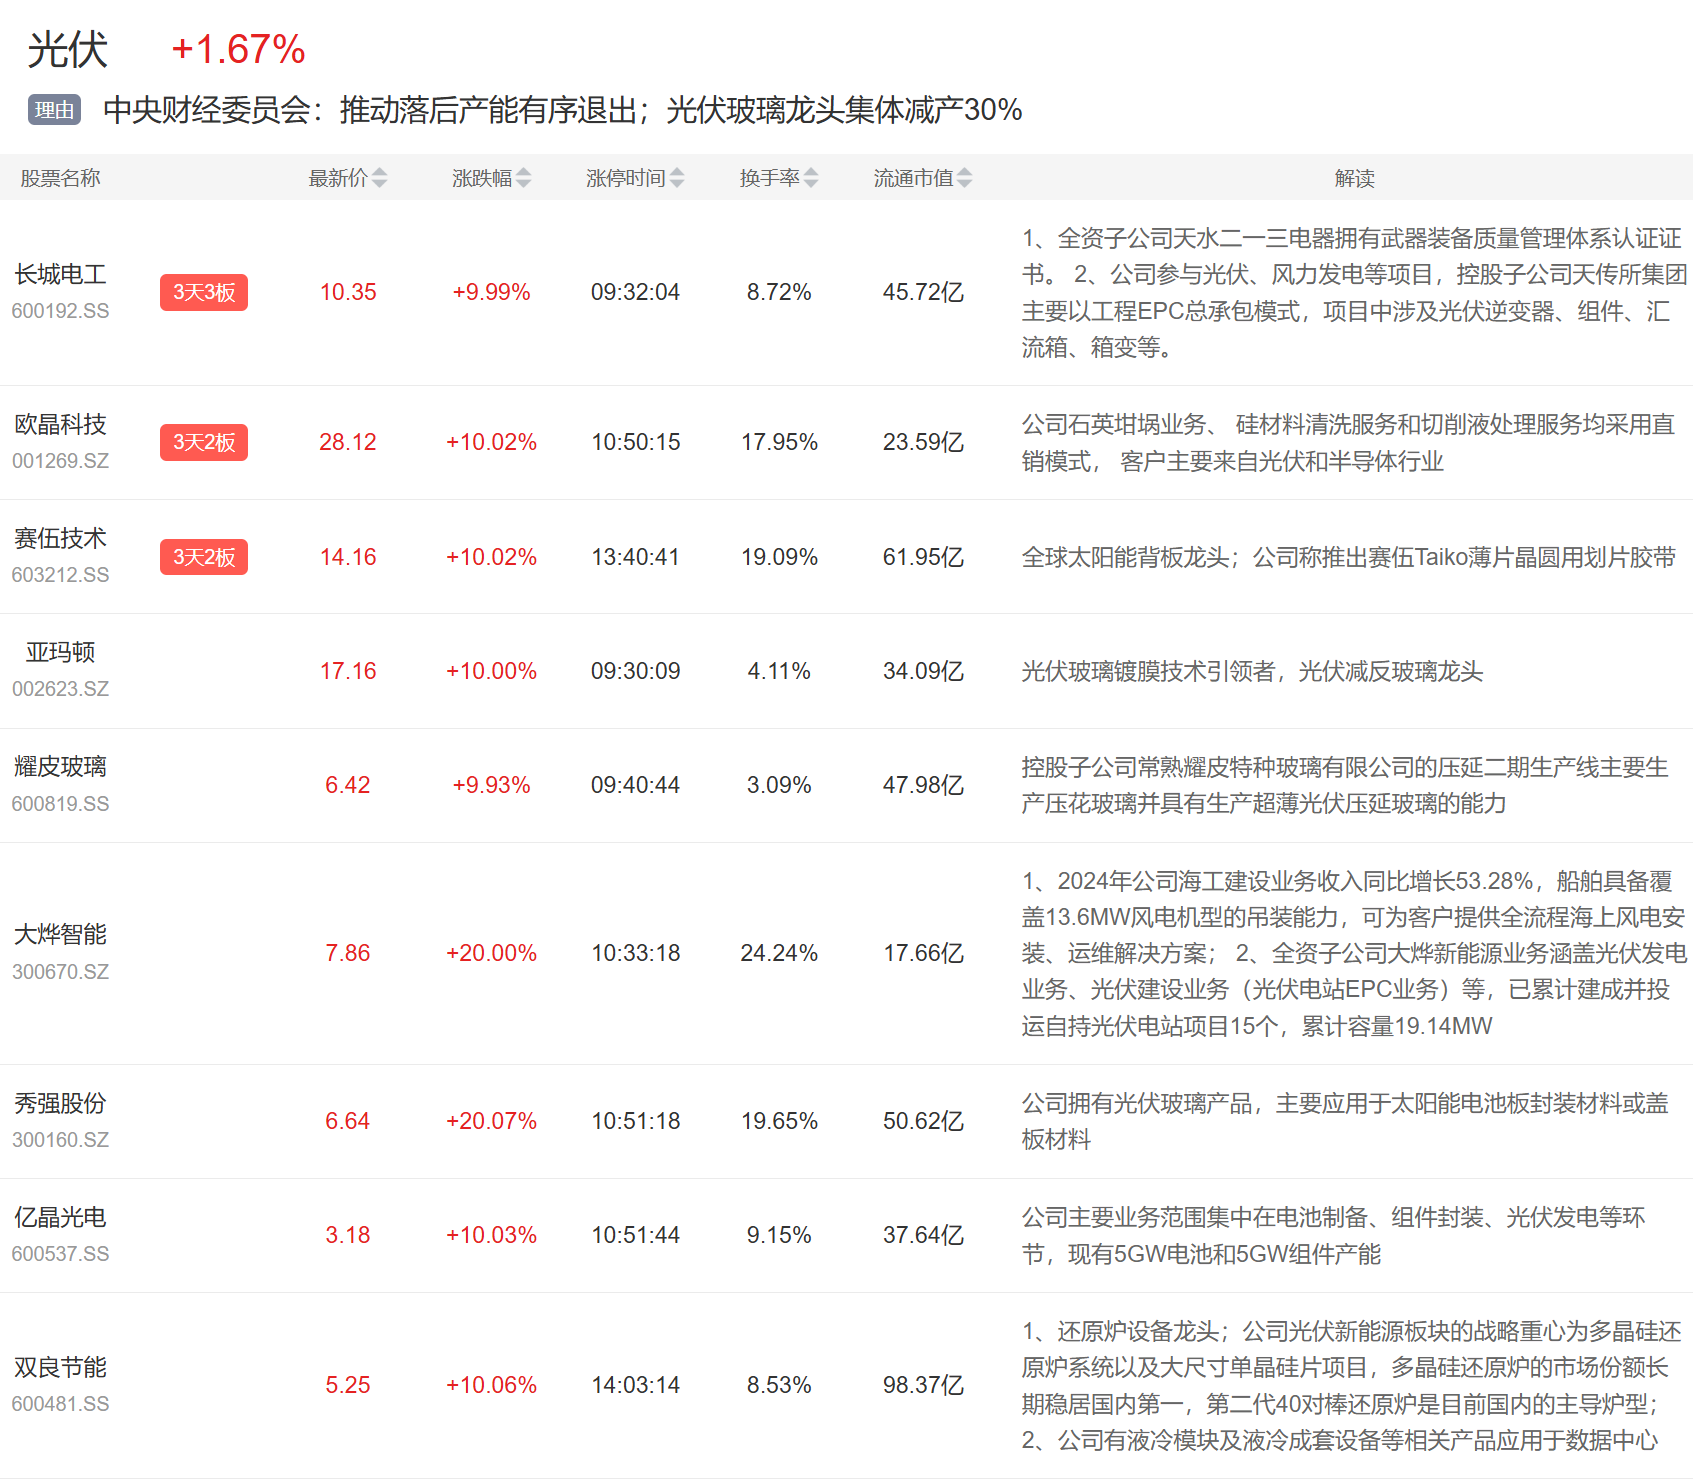This screenshot has width=1693, height=1483.
Task: Open stock 欧晶科技
Action: [x=60, y=424]
